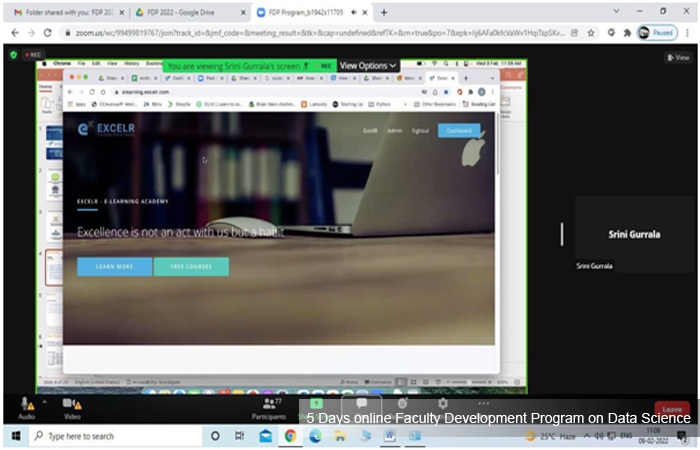Click the Dashboard button on the ExcelR page
700x450 pixels.
point(459,130)
